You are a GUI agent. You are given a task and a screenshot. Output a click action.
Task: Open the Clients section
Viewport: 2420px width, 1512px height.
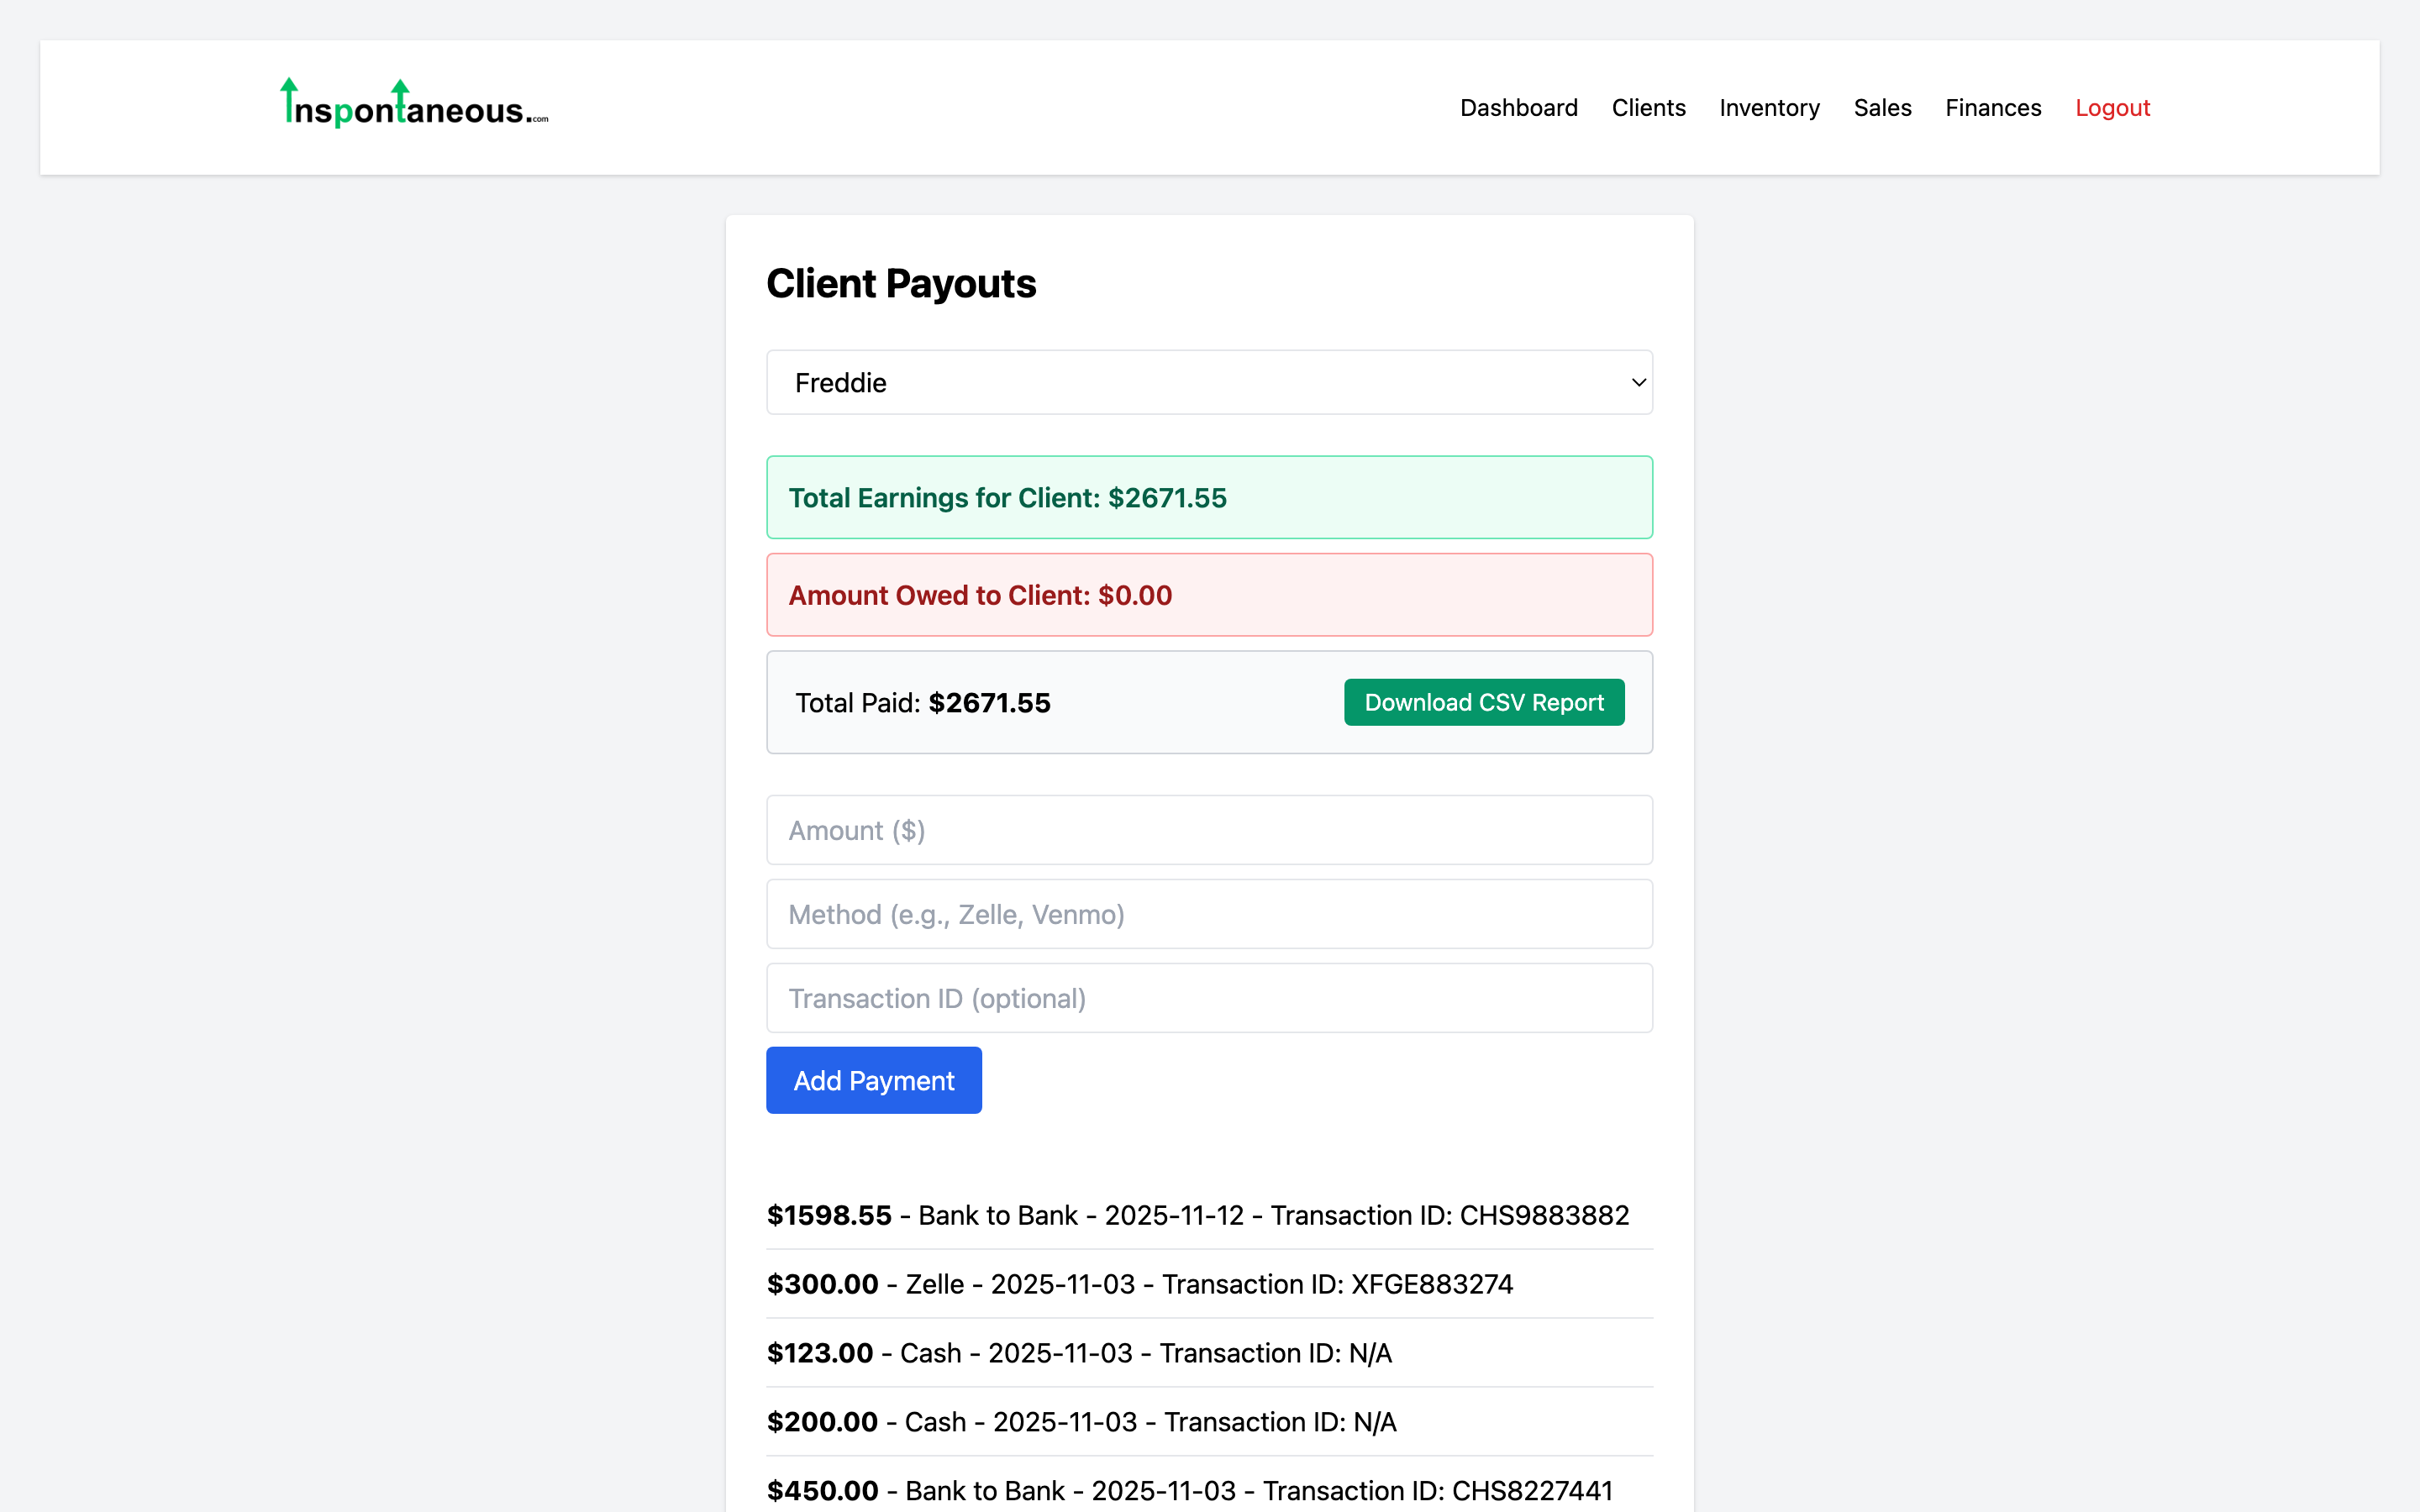coord(1648,107)
